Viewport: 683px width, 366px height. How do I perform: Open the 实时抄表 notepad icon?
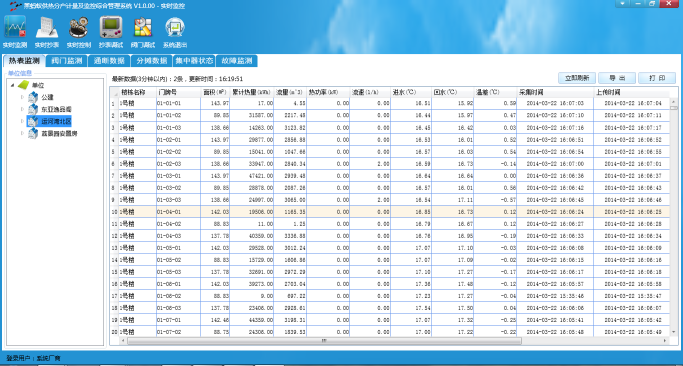(x=47, y=27)
